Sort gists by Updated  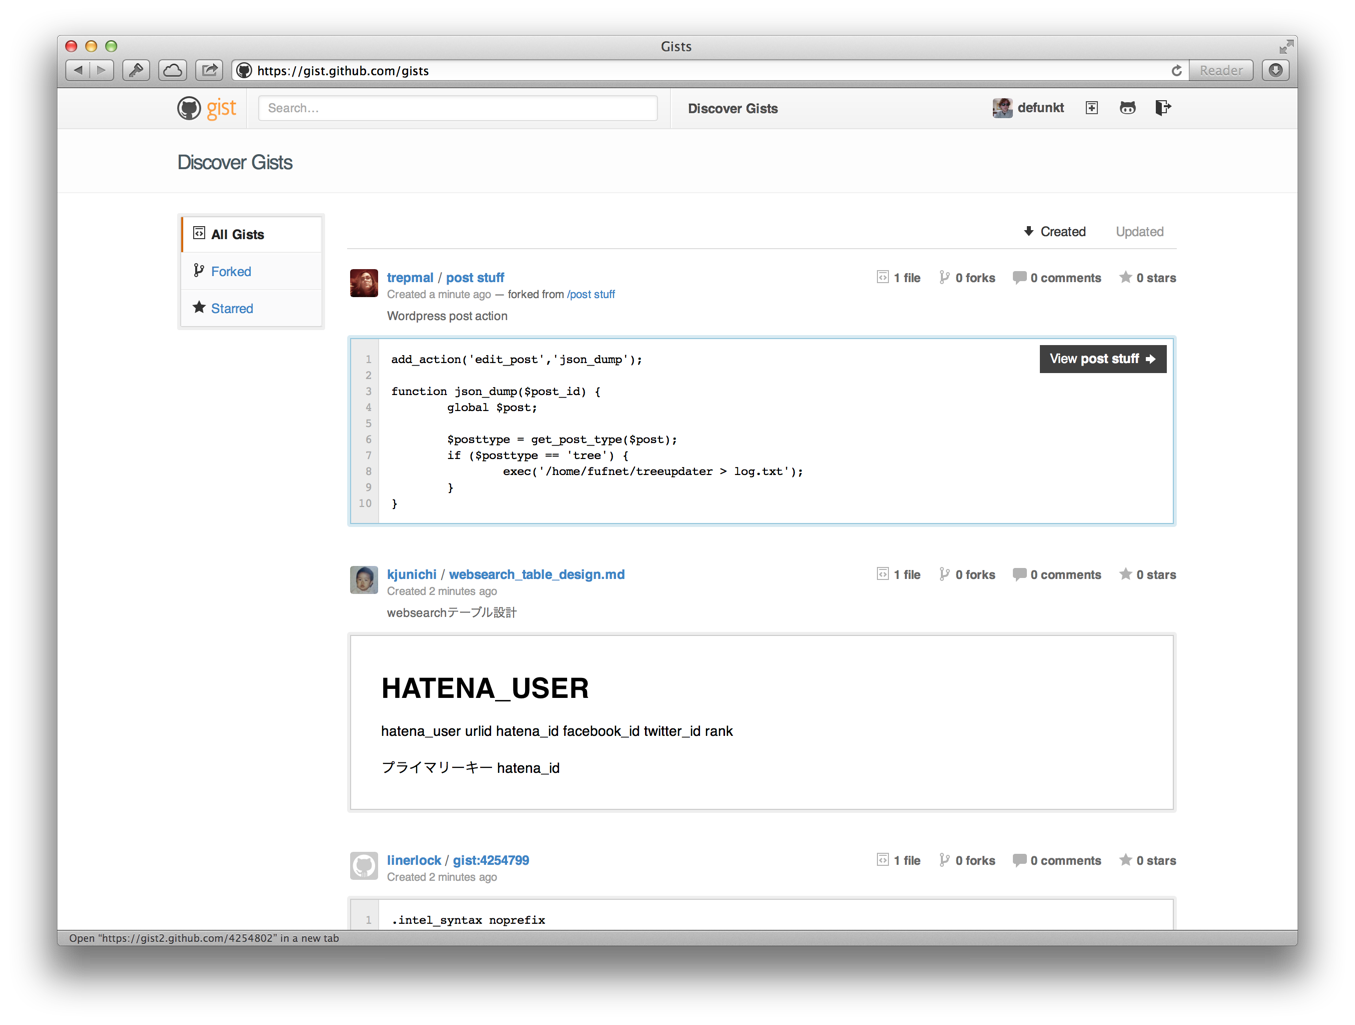click(x=1139, y=232)
